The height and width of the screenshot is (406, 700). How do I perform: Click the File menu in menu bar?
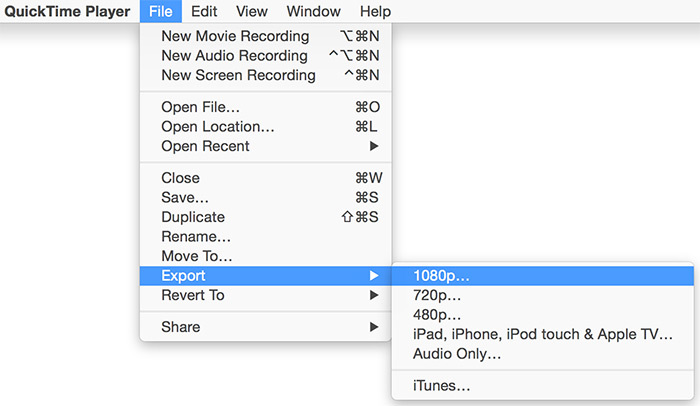pyautogui.click(x=161, y=11)
